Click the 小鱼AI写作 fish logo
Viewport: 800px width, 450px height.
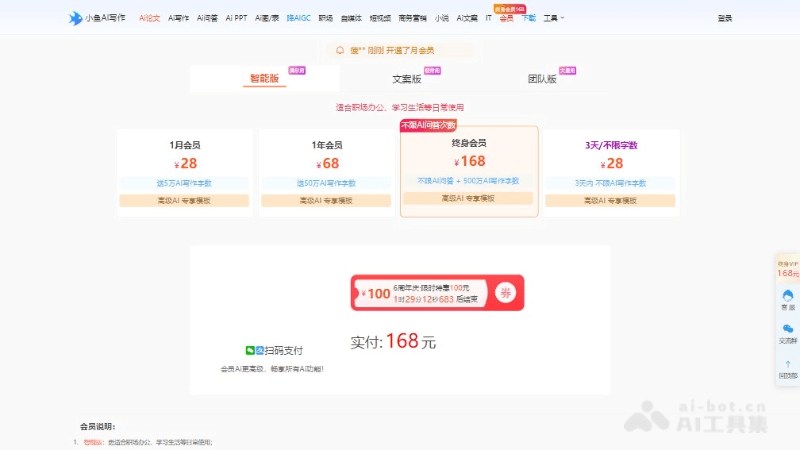click(x=75, y=18)
